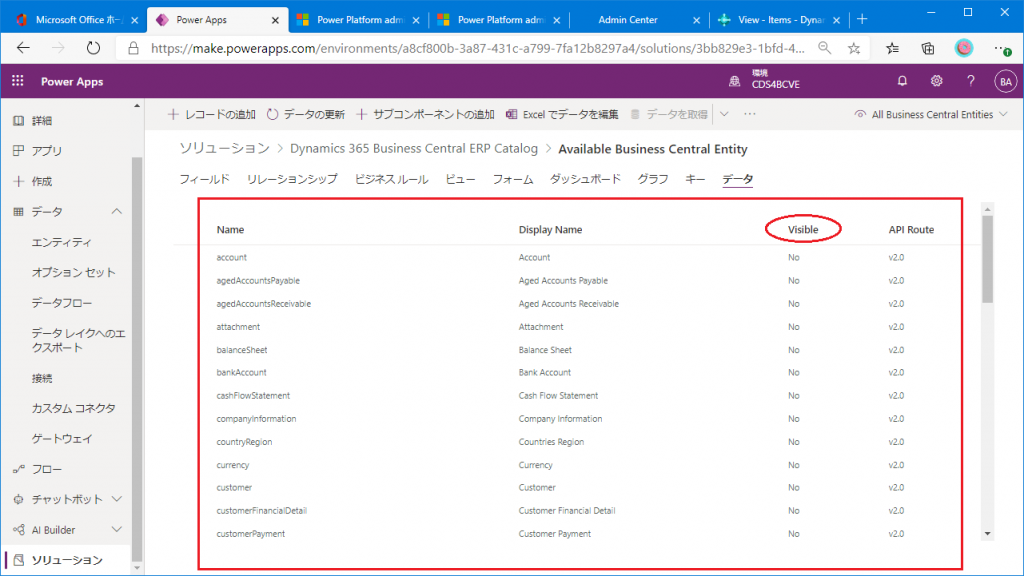Open the Power Apps app launcher waffle
This screenshot has height=576, width=1024.
point(18,81)
